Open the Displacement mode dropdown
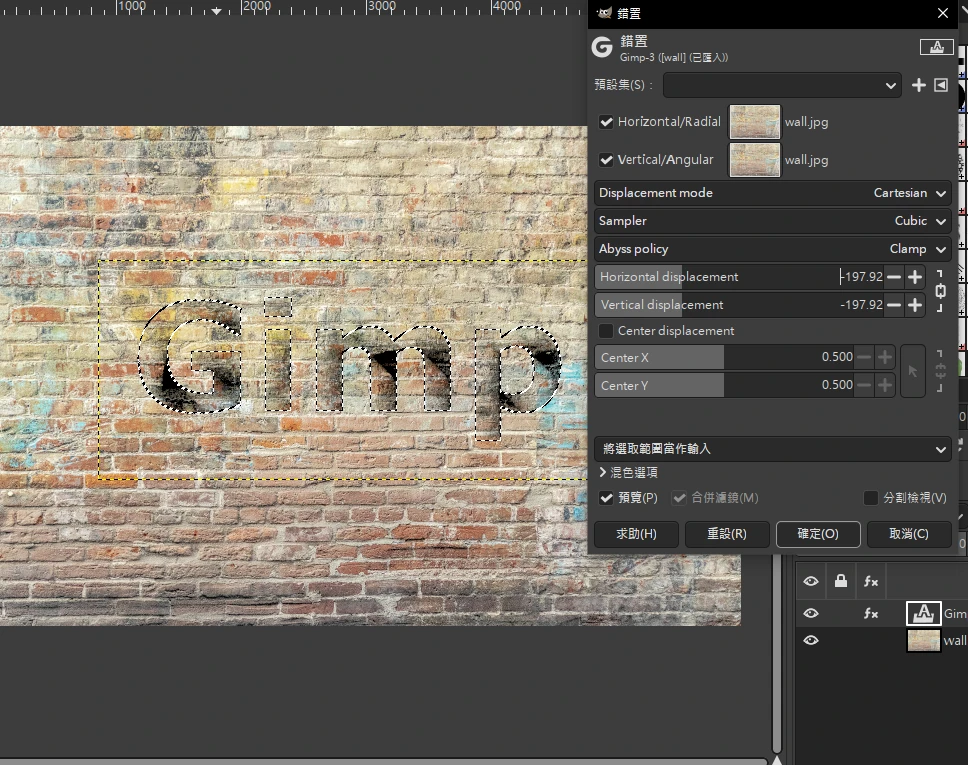The height and width of the screenshot is (765, 968). coord(772,193)
